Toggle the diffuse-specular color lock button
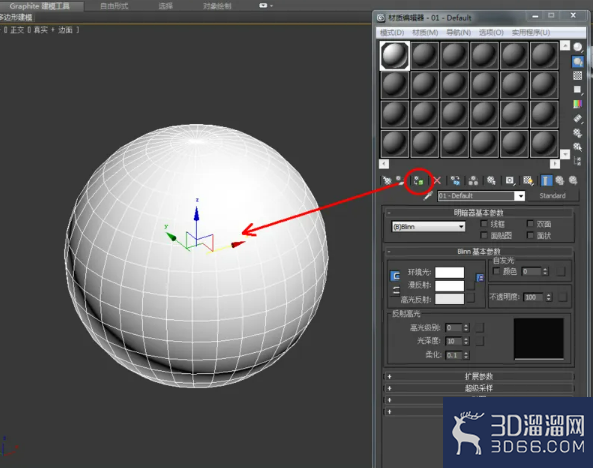 click(396, 291)
